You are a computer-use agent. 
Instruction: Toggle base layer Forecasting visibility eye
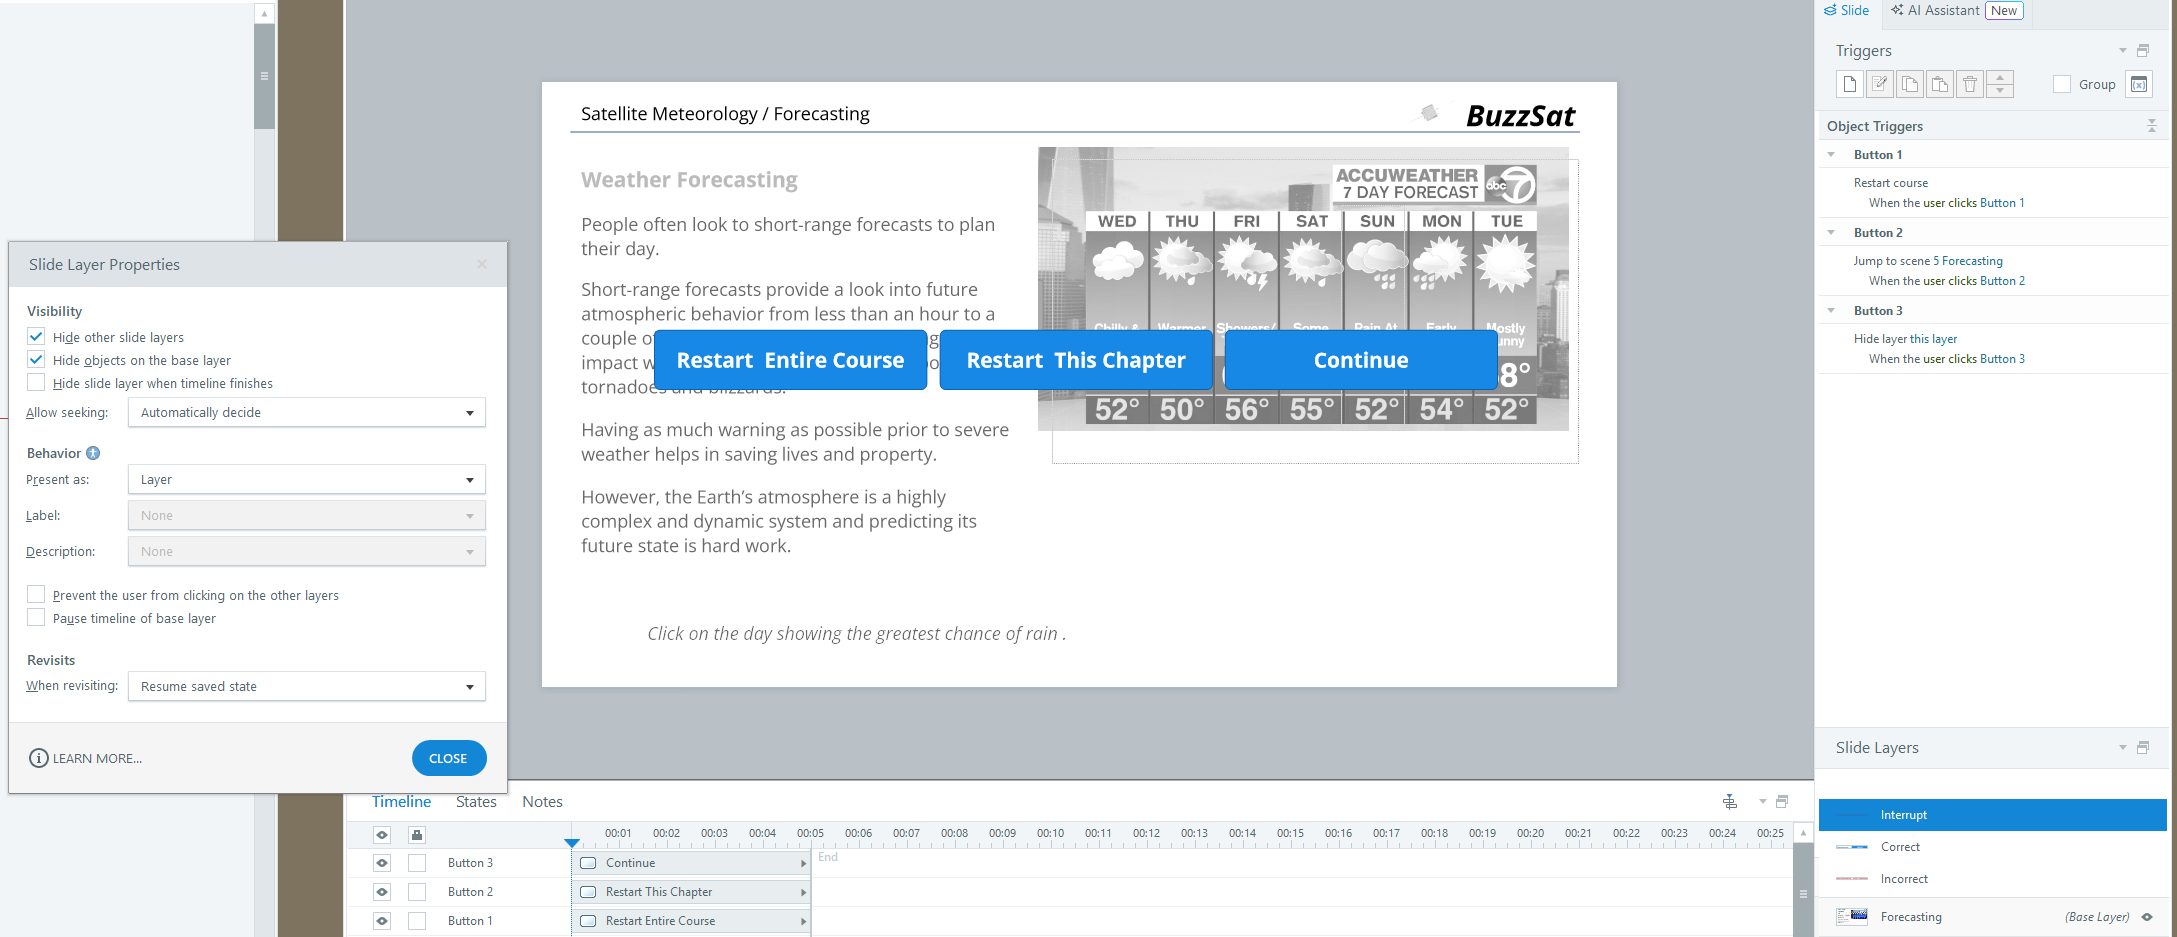pos(2147,917)
